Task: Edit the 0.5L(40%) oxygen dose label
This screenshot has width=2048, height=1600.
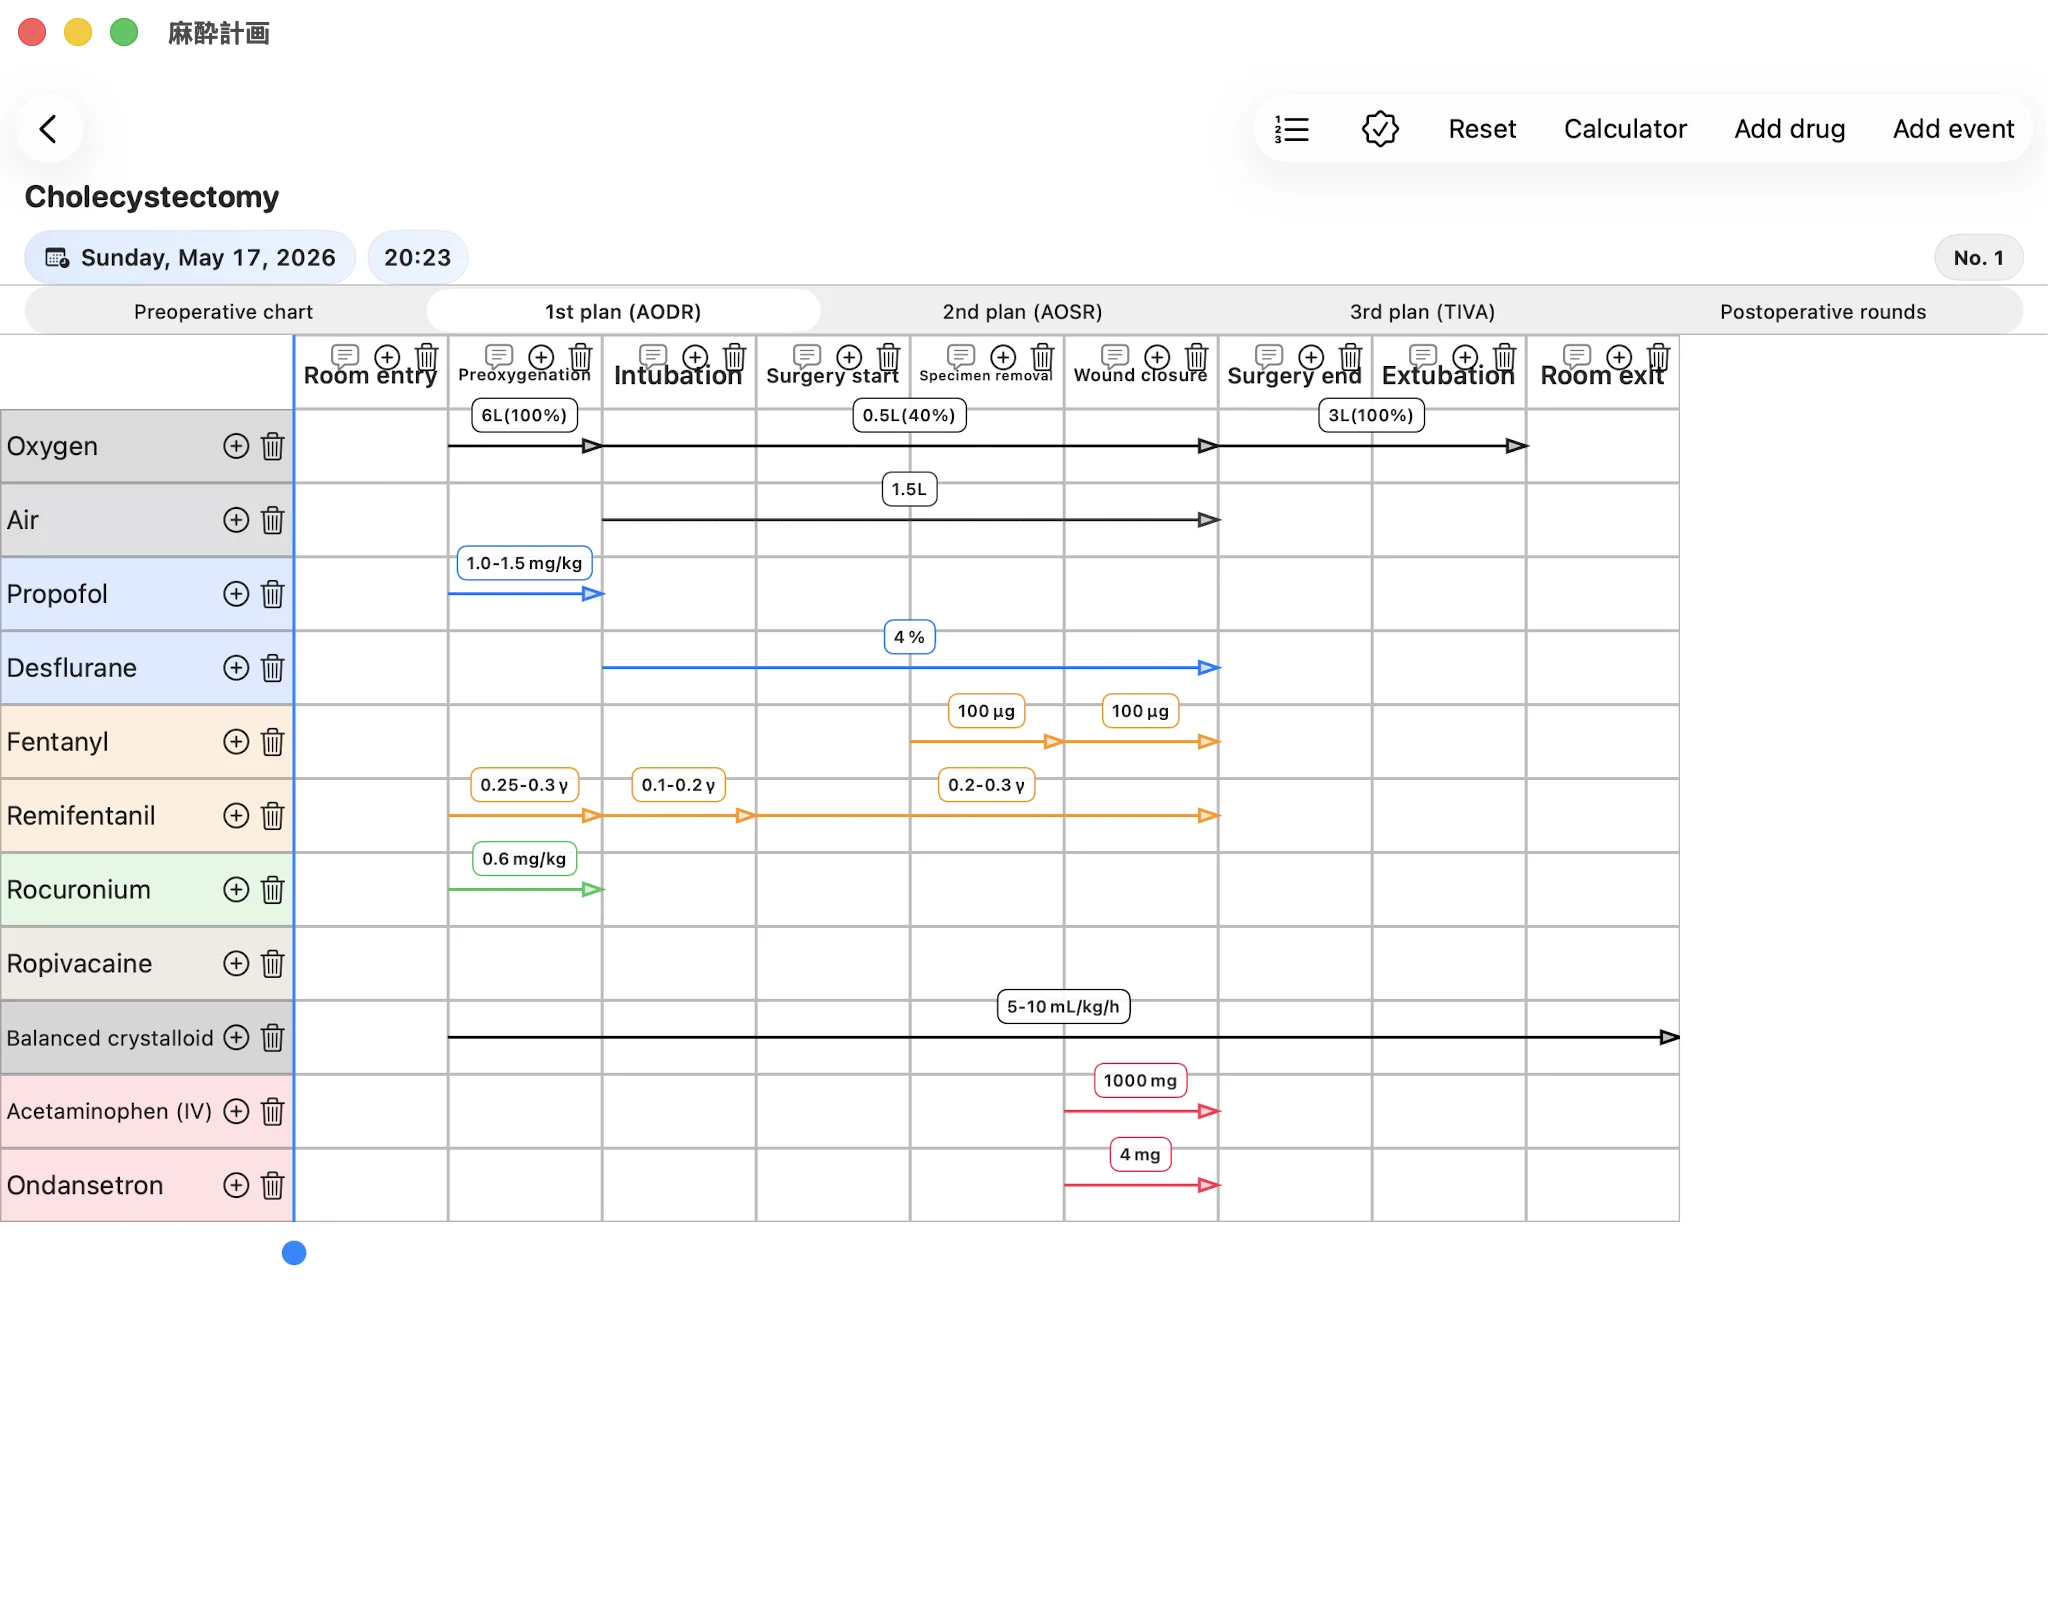Action: point(909,415)
